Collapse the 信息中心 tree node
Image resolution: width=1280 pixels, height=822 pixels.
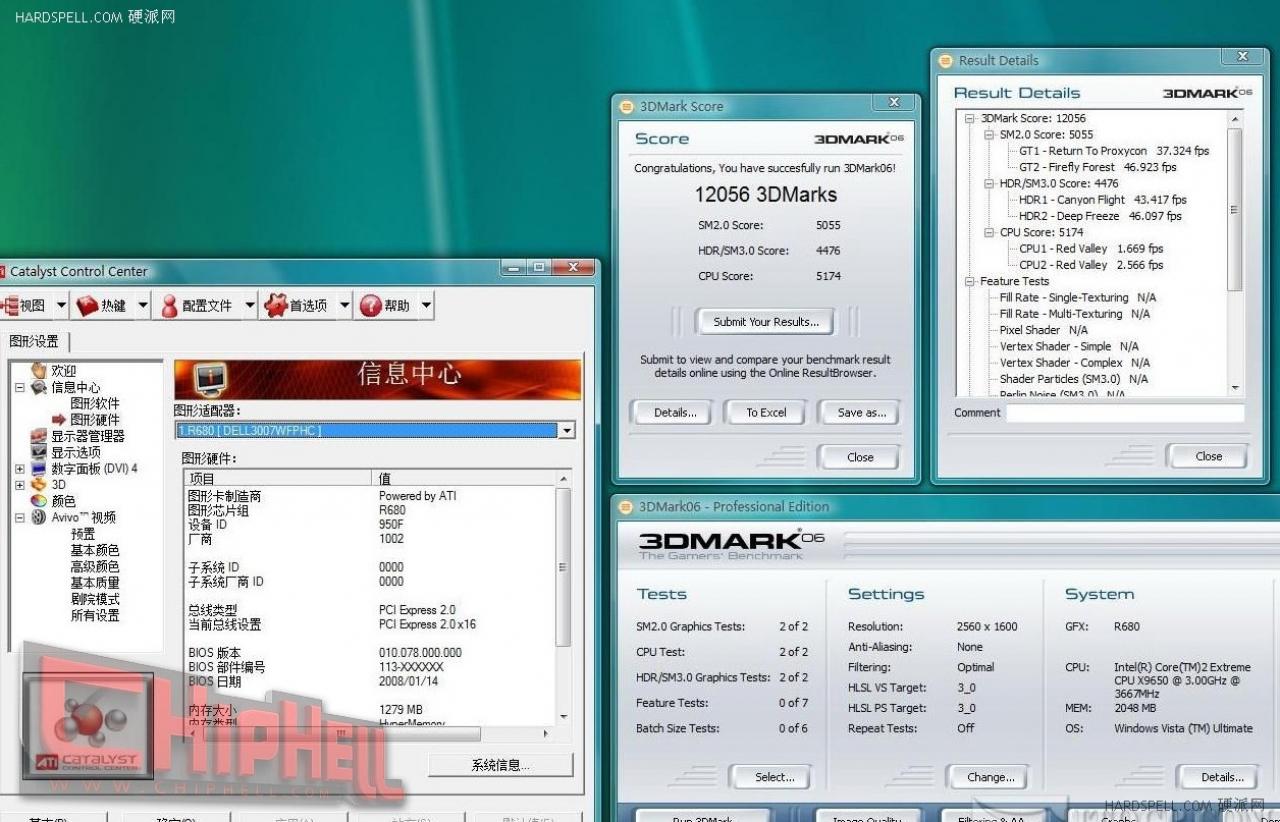(19, 387)
